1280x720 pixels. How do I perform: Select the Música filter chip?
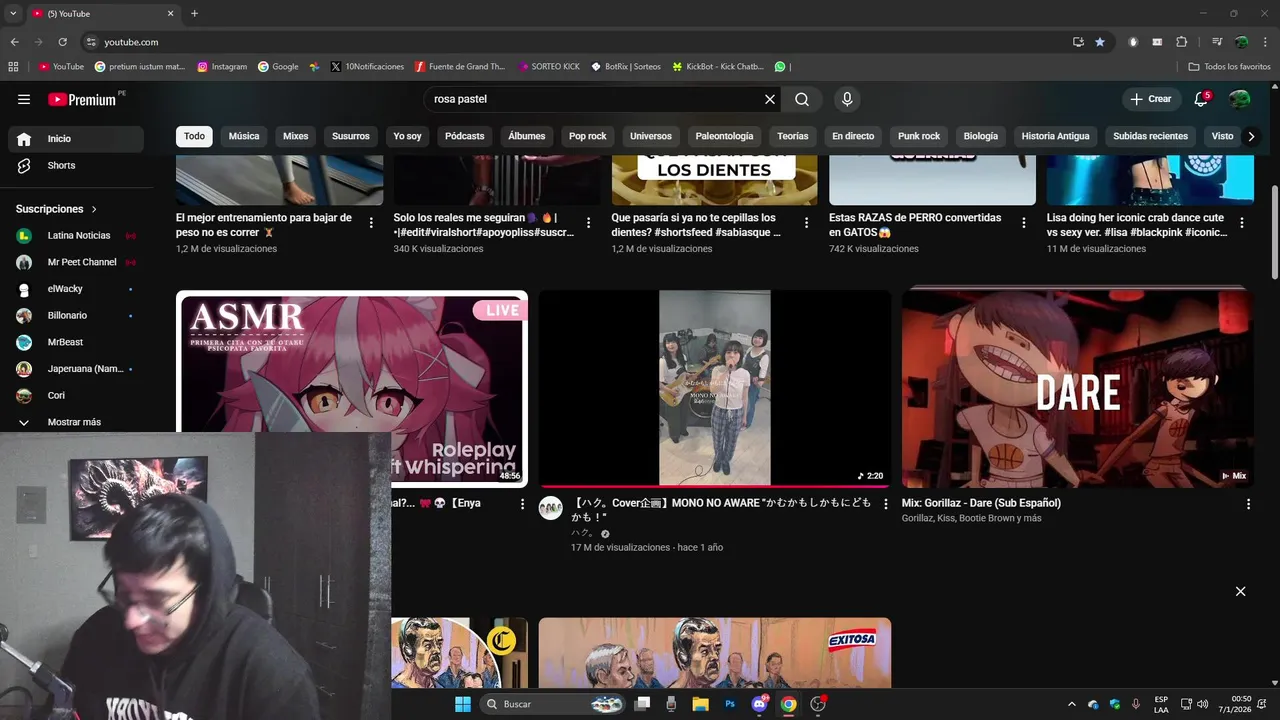coord(244,136)
